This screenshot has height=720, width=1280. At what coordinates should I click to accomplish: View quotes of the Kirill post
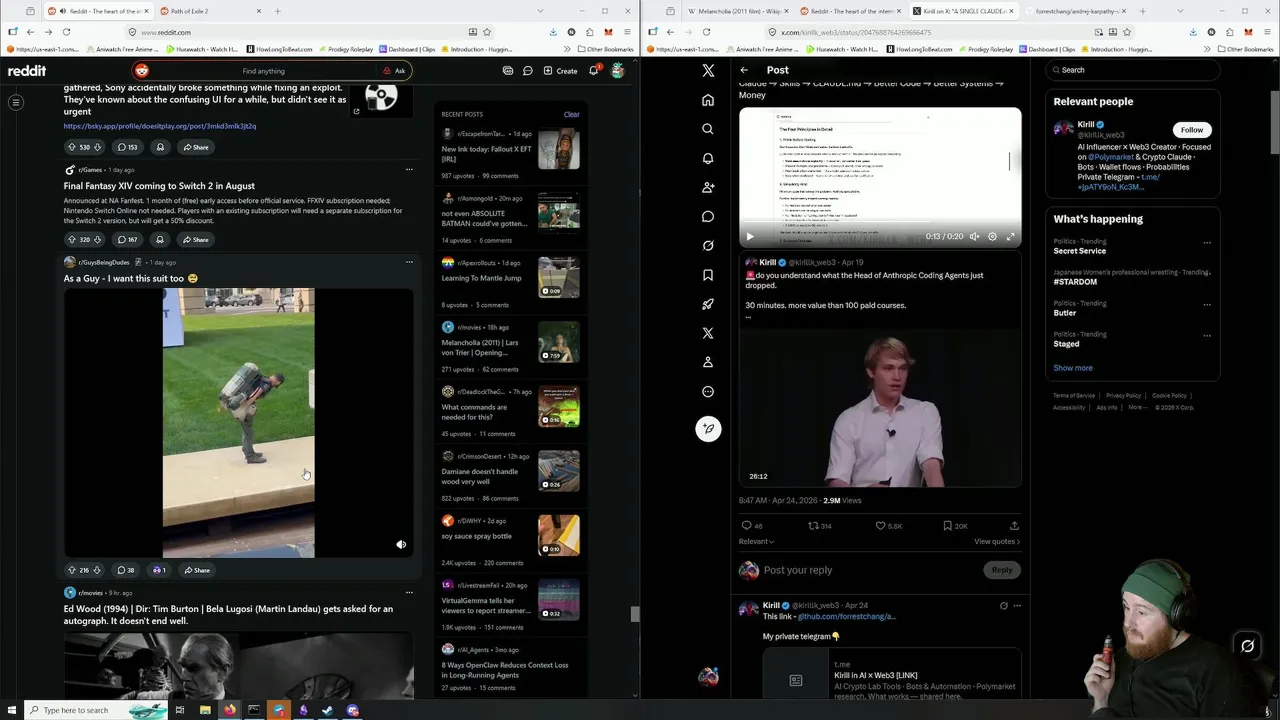pyautogui.click(x=996, y=541)
